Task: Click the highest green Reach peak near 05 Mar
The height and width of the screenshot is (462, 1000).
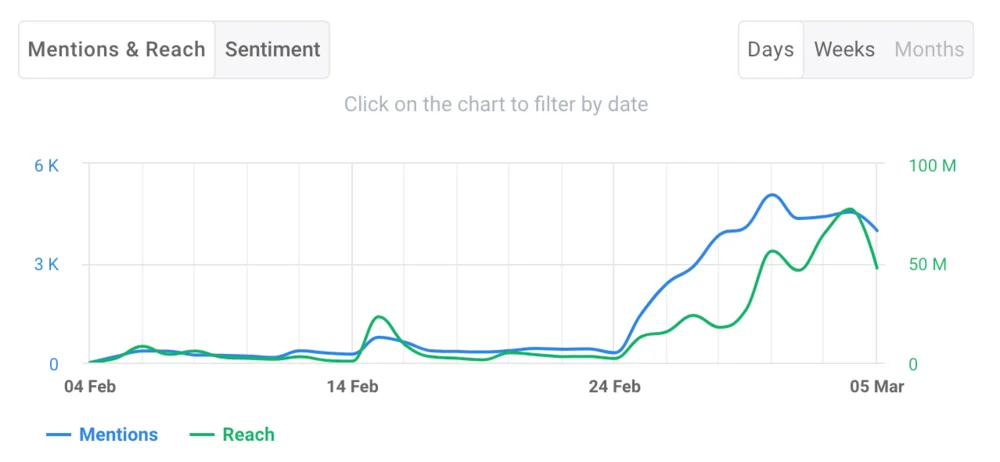Action: tap(849, 210)
